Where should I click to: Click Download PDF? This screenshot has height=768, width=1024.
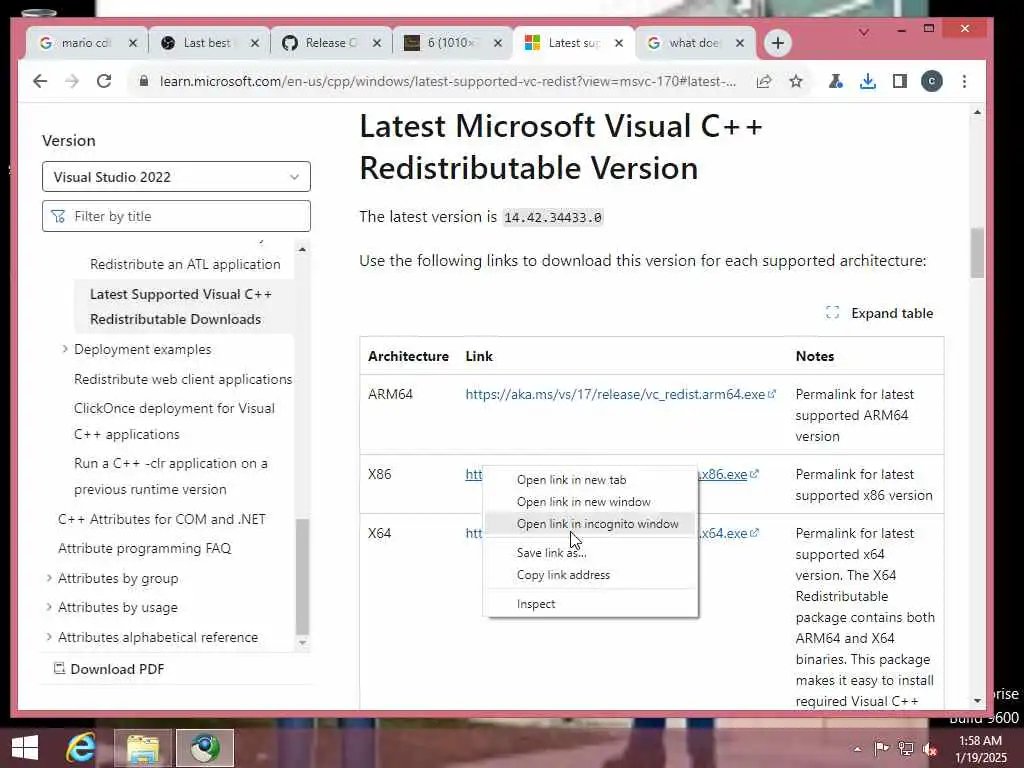[108, 669]
